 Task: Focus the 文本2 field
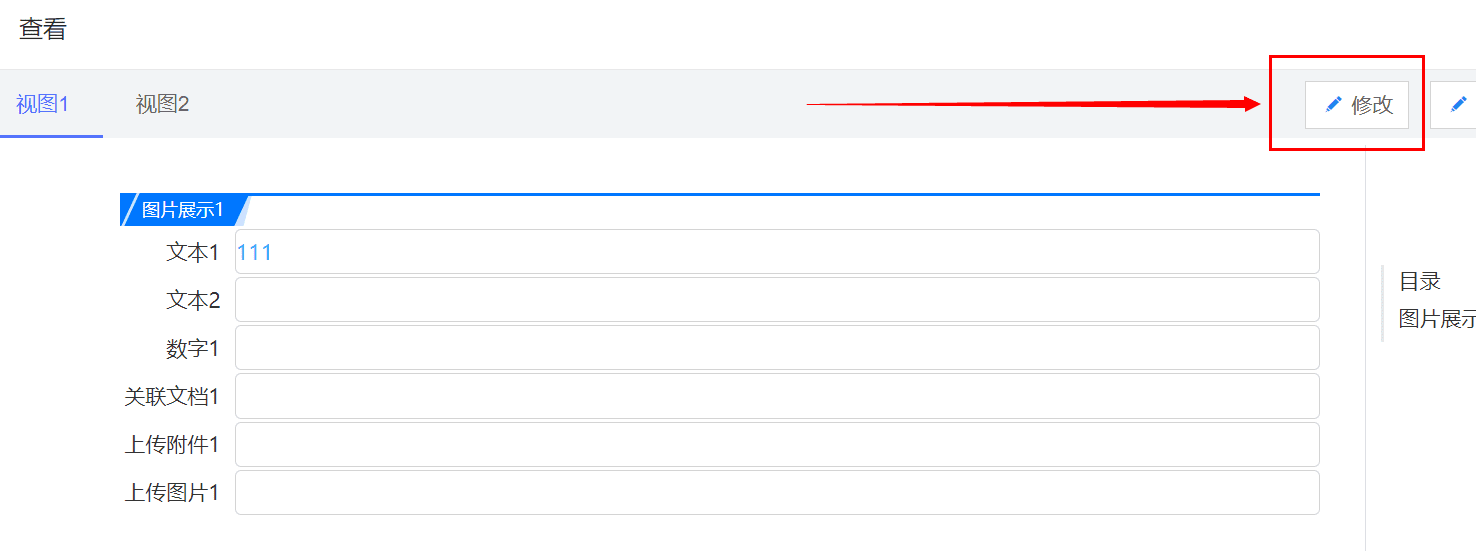pyautogui.click(x=777, y=300)
